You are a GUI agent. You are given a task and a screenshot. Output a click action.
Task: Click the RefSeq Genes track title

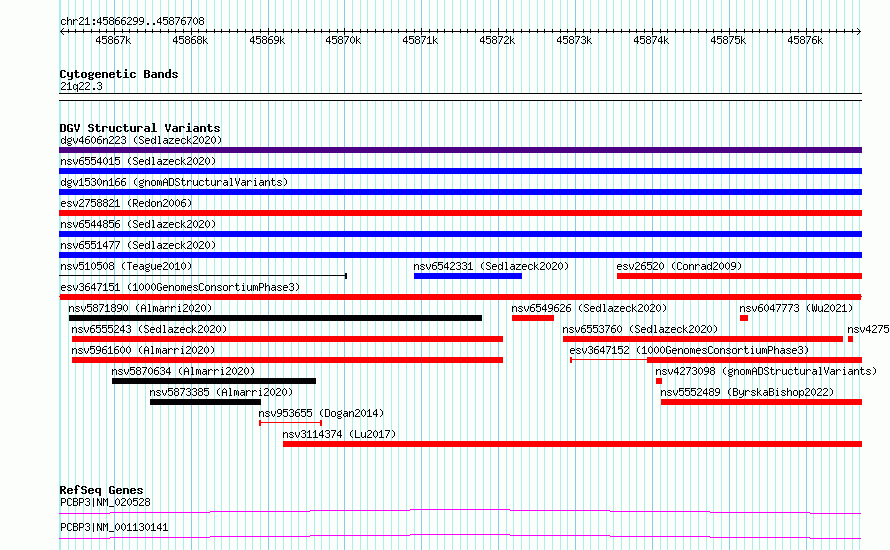[101, 490]
